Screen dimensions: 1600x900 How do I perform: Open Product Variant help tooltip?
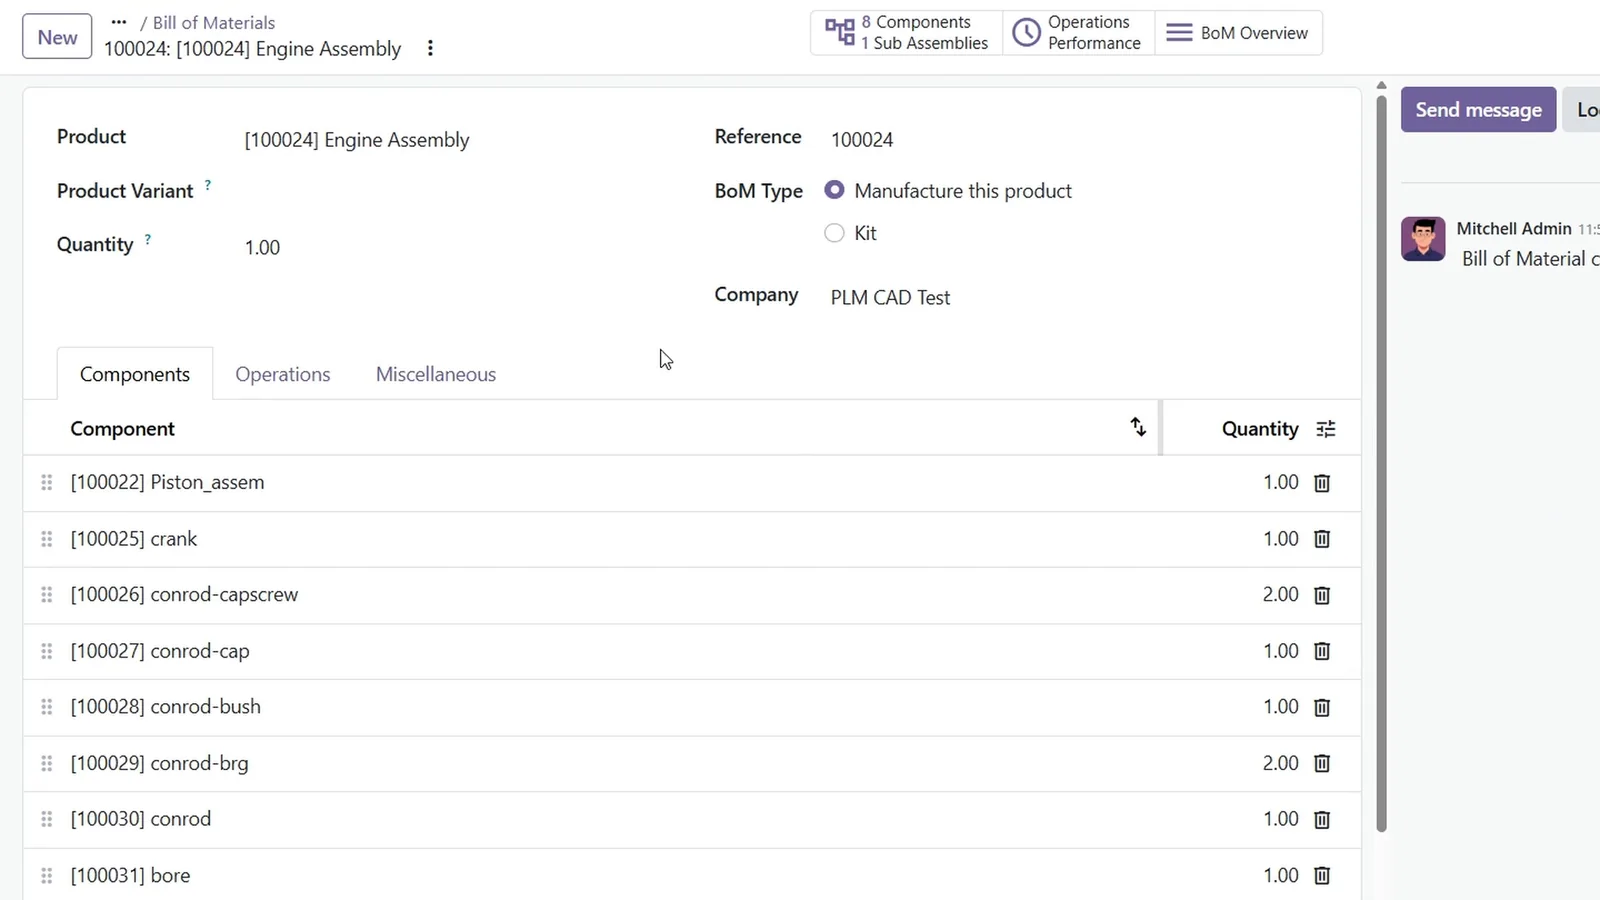[x=208, y=185]
